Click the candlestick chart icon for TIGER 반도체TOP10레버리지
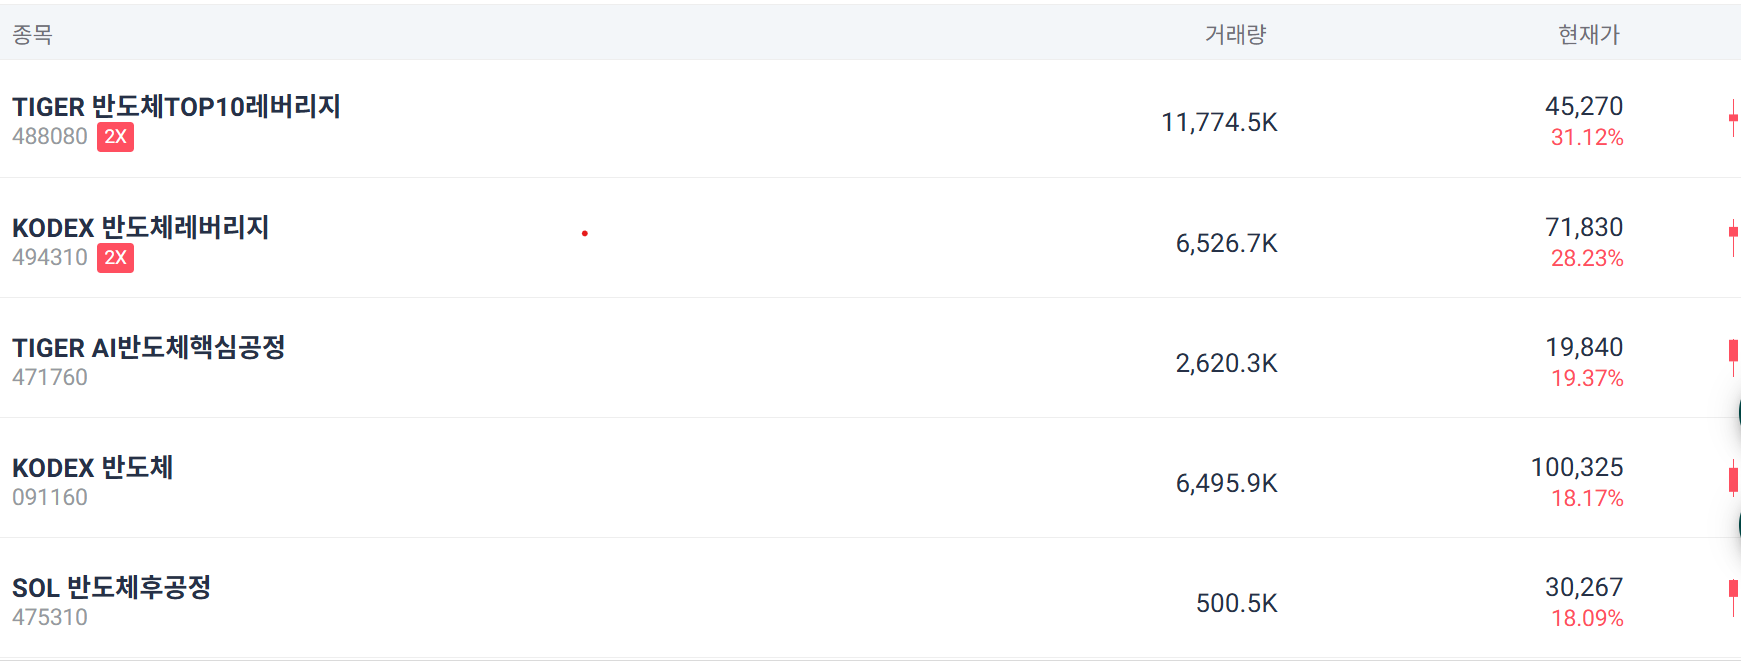Image resolution: width=1741 pixels, height=661 pixels. [x=1731, y=118]
